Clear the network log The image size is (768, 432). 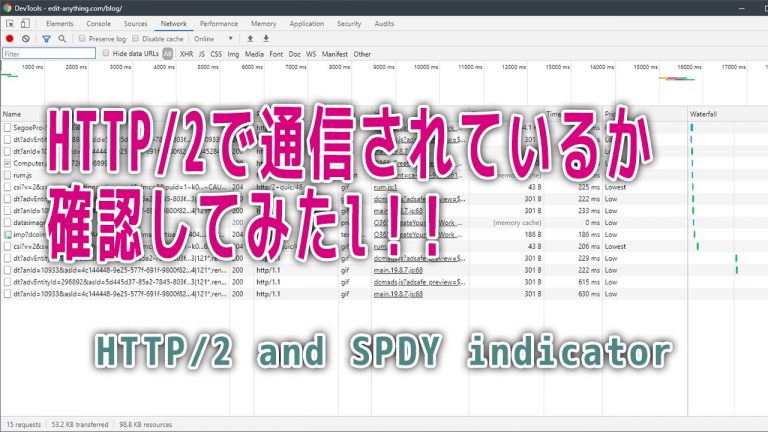click(x=27, y=38)
